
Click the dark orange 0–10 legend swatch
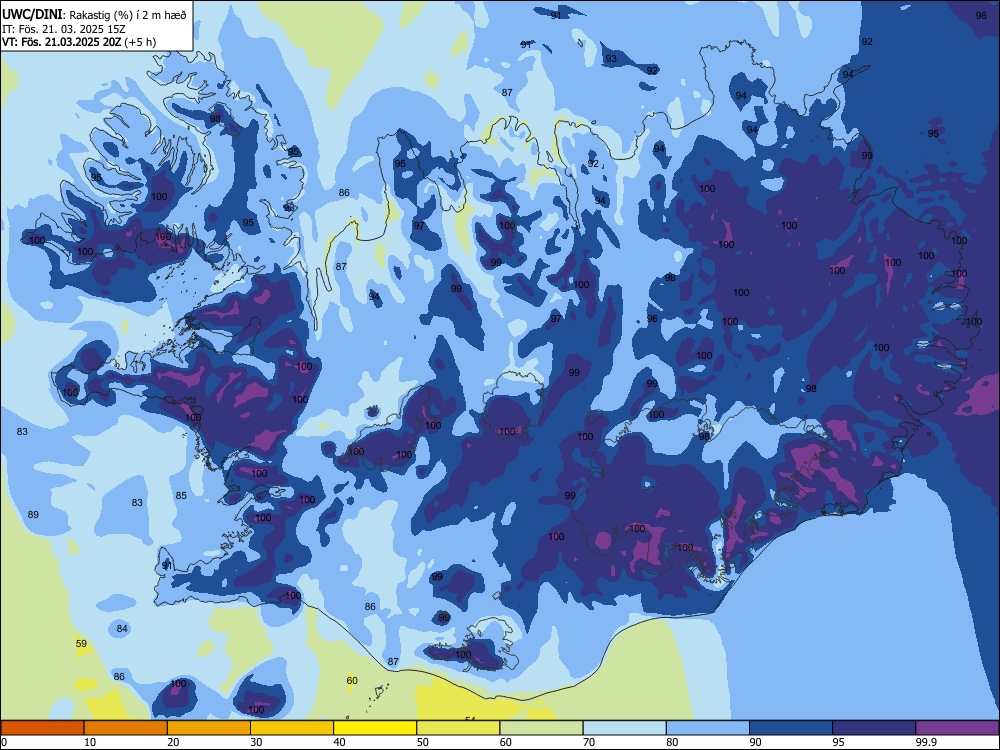pyautogui.click(x=42, y=728)
